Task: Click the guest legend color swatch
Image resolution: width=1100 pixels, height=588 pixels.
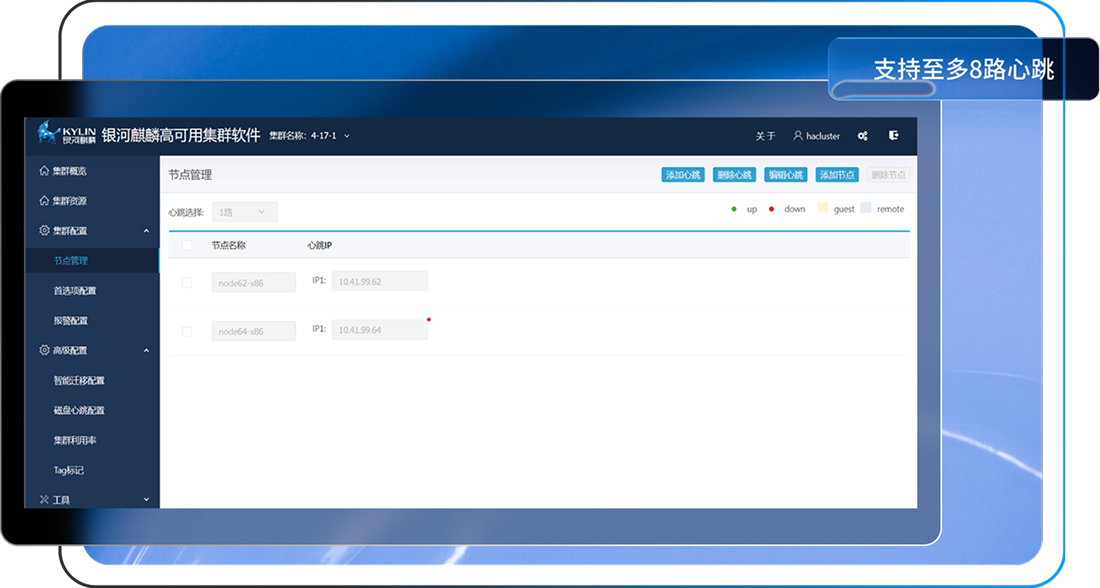Action: coord(822,209)
